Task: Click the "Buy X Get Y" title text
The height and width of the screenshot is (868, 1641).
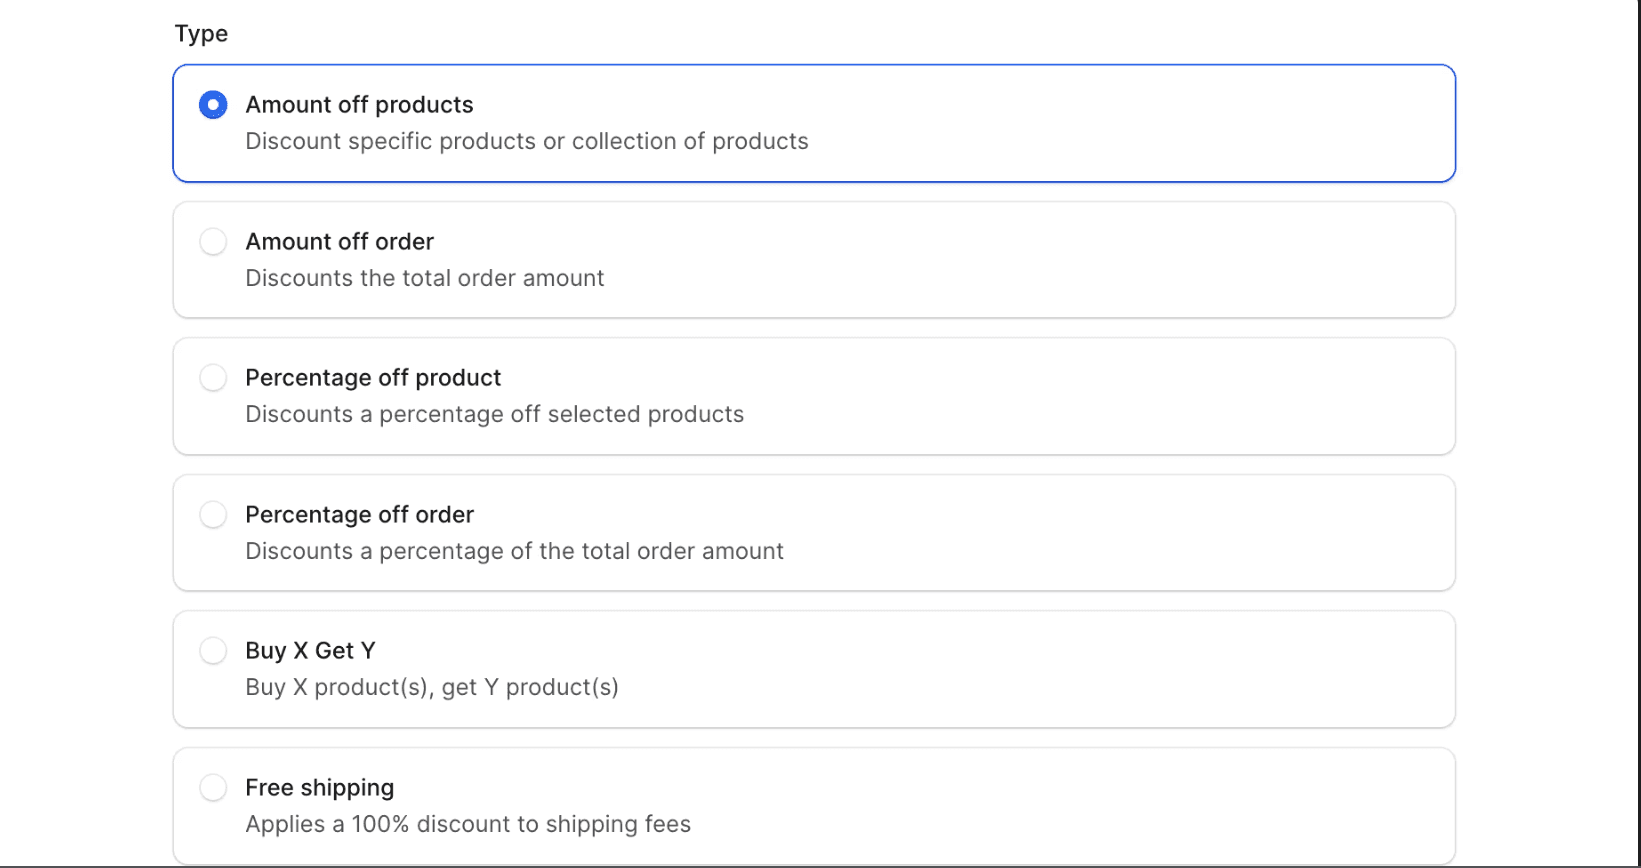Action: pos(310,651)
